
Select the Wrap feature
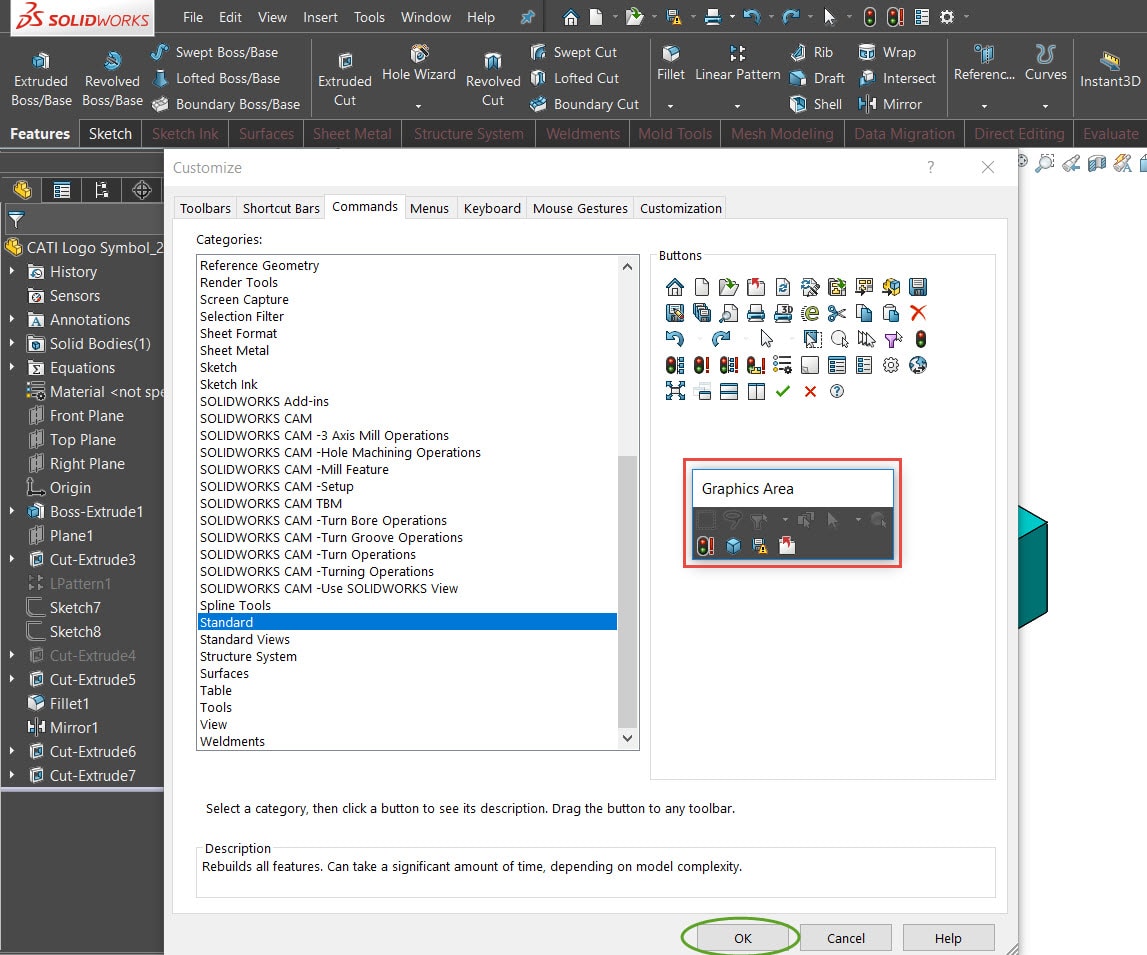tap(887, 52)
